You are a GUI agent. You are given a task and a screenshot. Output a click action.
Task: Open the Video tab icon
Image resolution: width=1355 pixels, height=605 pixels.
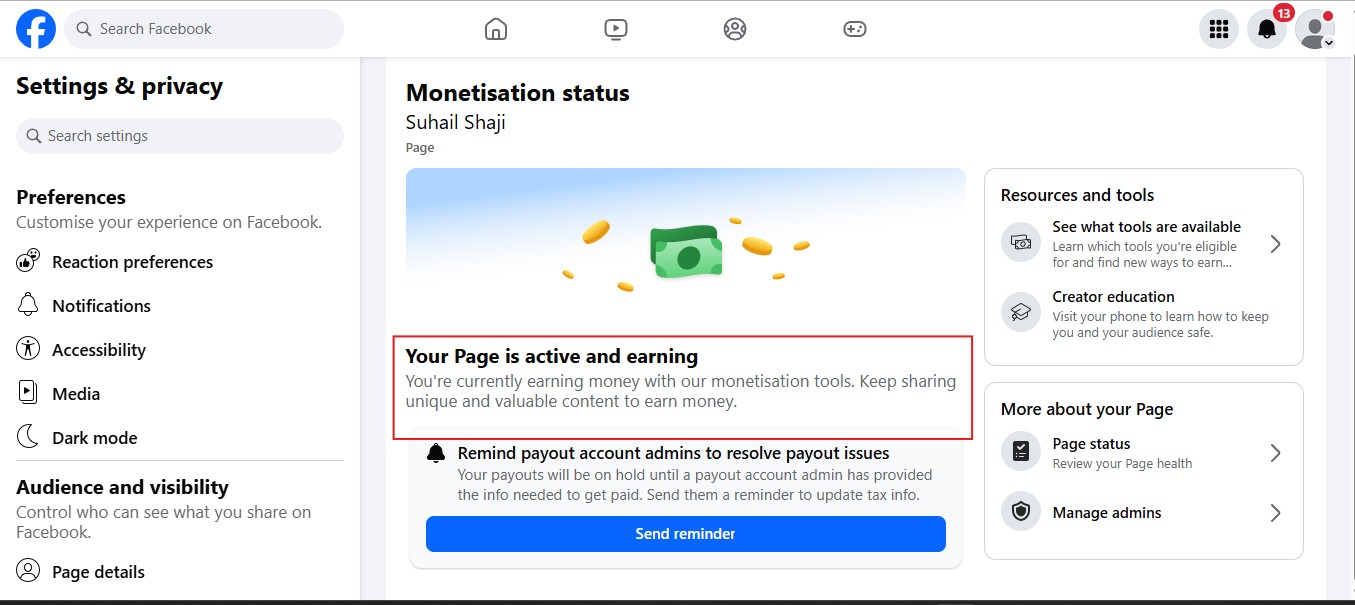click(x=616, y=29)
